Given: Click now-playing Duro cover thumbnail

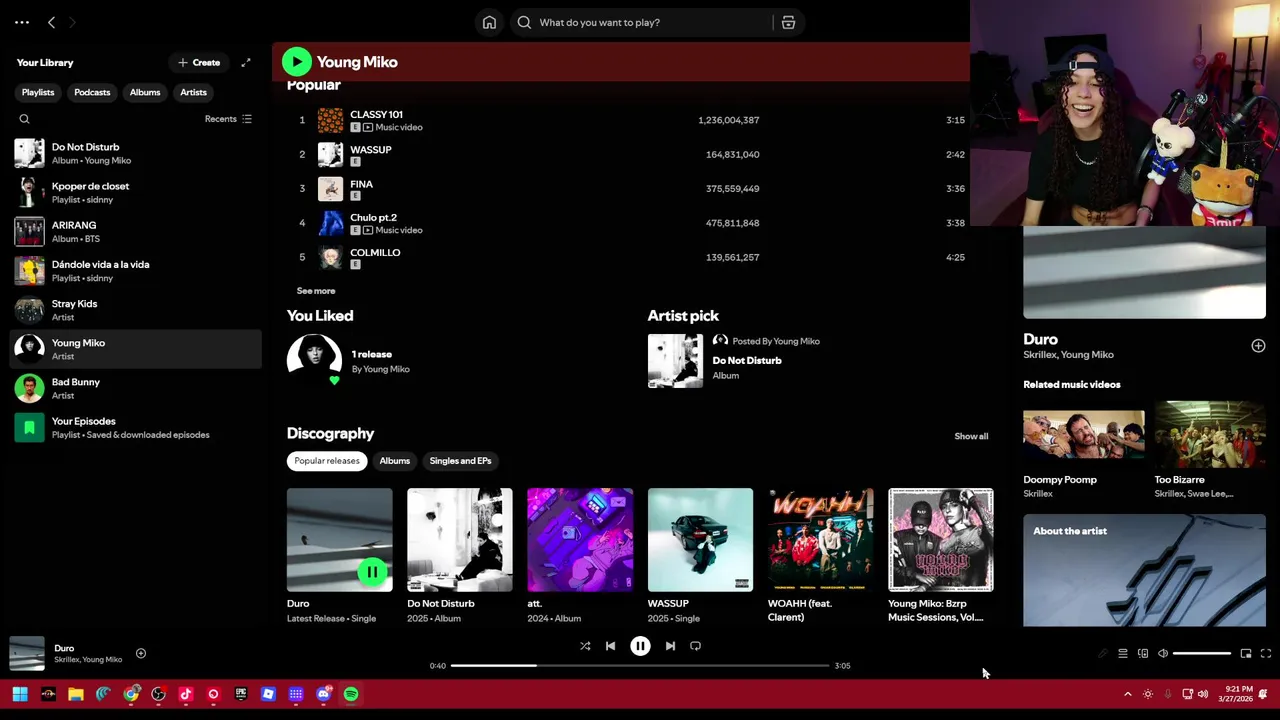Looking at the screenshot, I should (27, 653).
